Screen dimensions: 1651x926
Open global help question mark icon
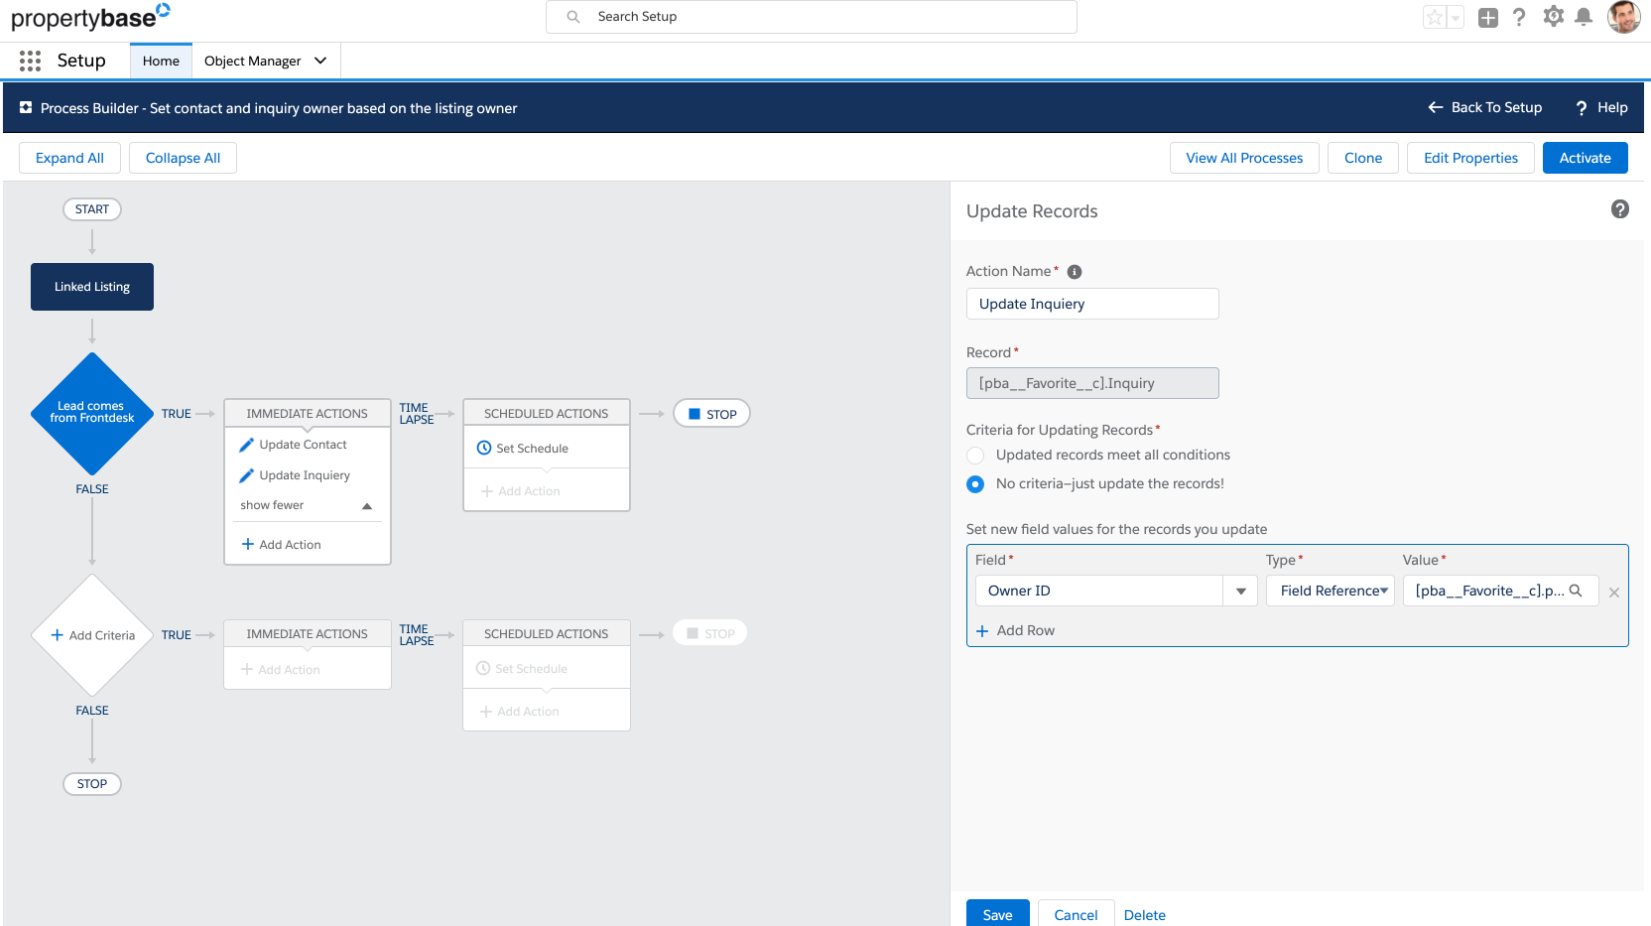coord(1520,17)
